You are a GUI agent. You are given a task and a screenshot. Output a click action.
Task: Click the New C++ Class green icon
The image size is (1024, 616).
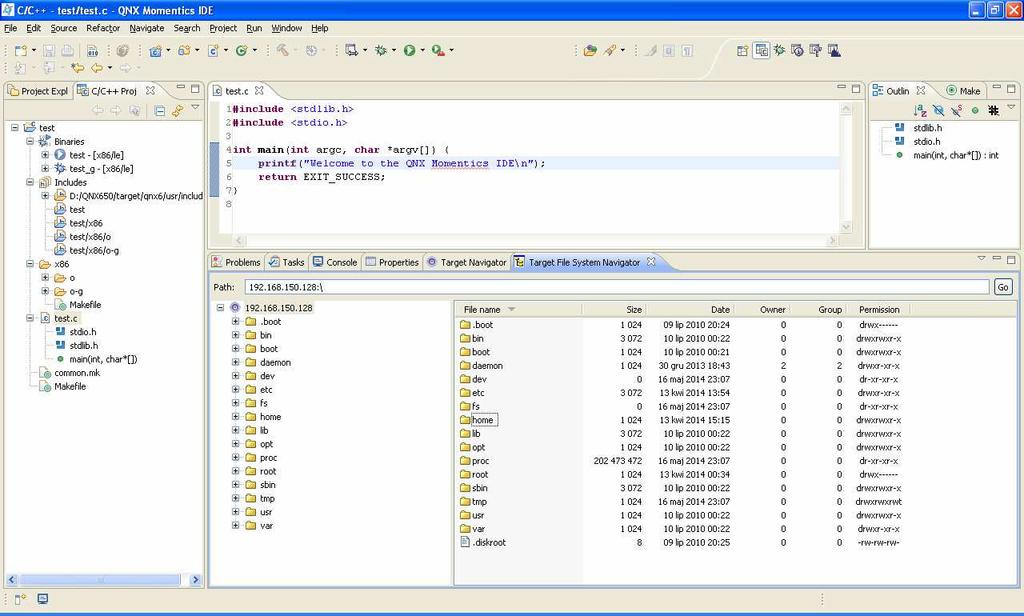pyautogui.click(x=241, y=50)
